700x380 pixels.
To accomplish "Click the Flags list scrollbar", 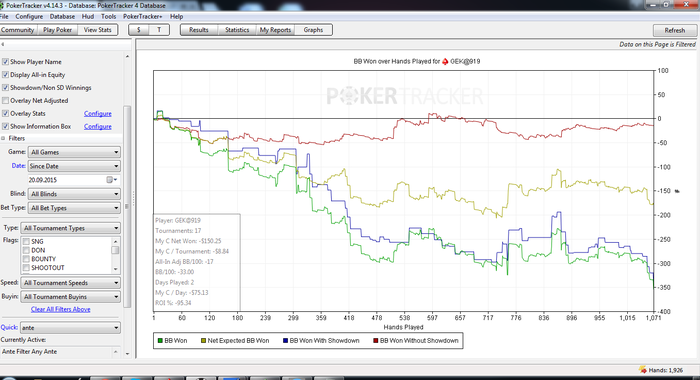I will coord(116,255).
